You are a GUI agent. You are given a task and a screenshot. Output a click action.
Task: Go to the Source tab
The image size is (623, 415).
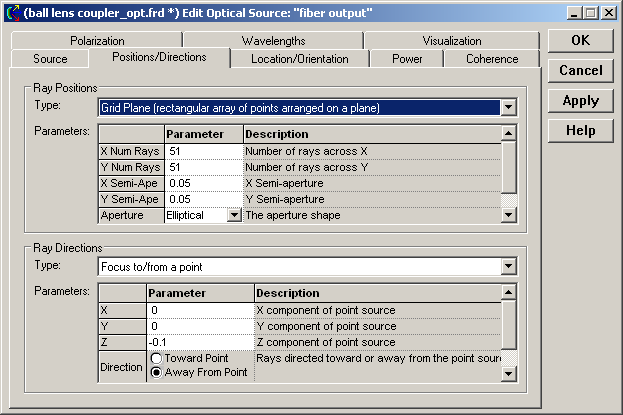point(50,59)
